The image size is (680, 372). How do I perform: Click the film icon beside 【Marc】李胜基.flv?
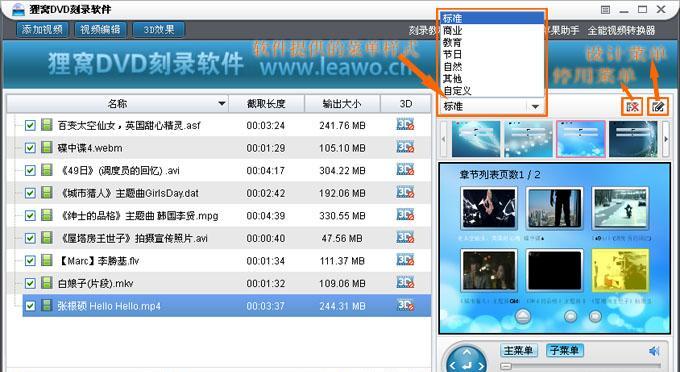coord(46,260)
